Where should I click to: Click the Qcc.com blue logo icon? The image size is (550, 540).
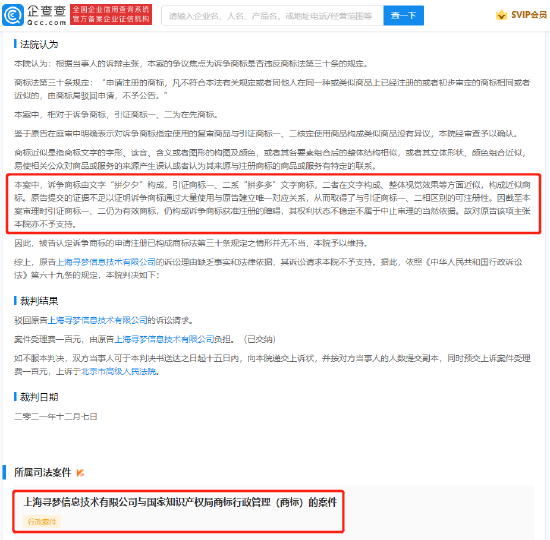coord(13,15)
